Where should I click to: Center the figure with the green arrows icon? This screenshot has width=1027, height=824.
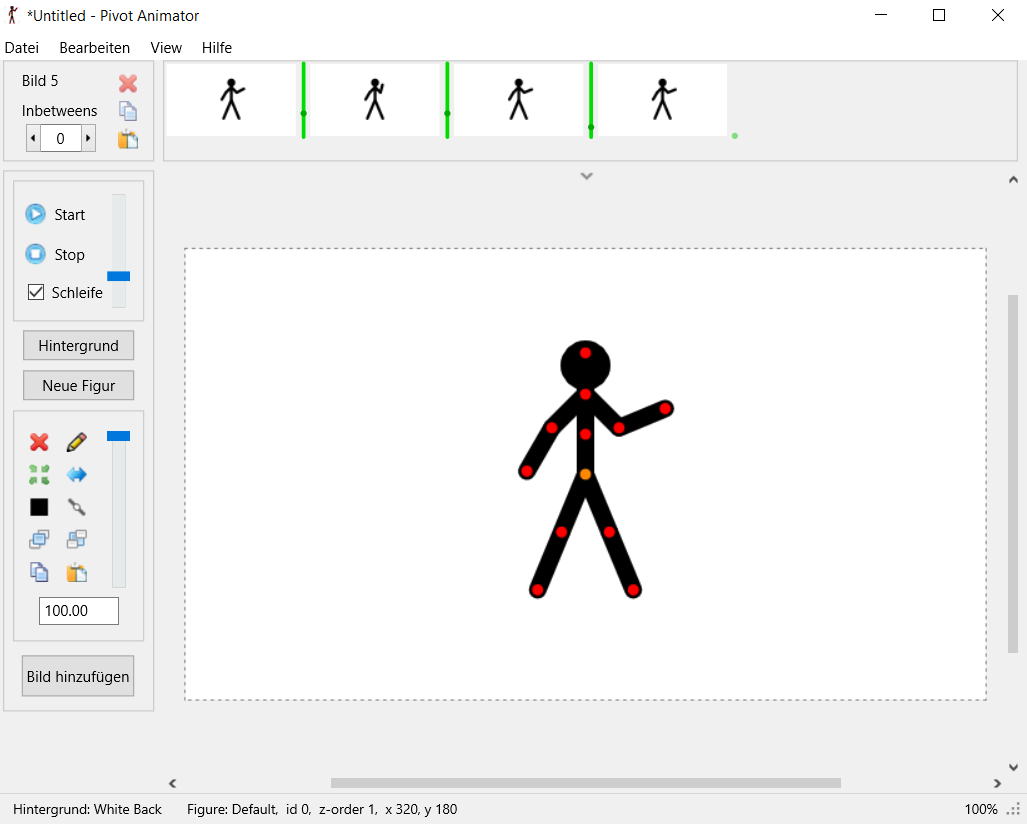pos(39,475)
